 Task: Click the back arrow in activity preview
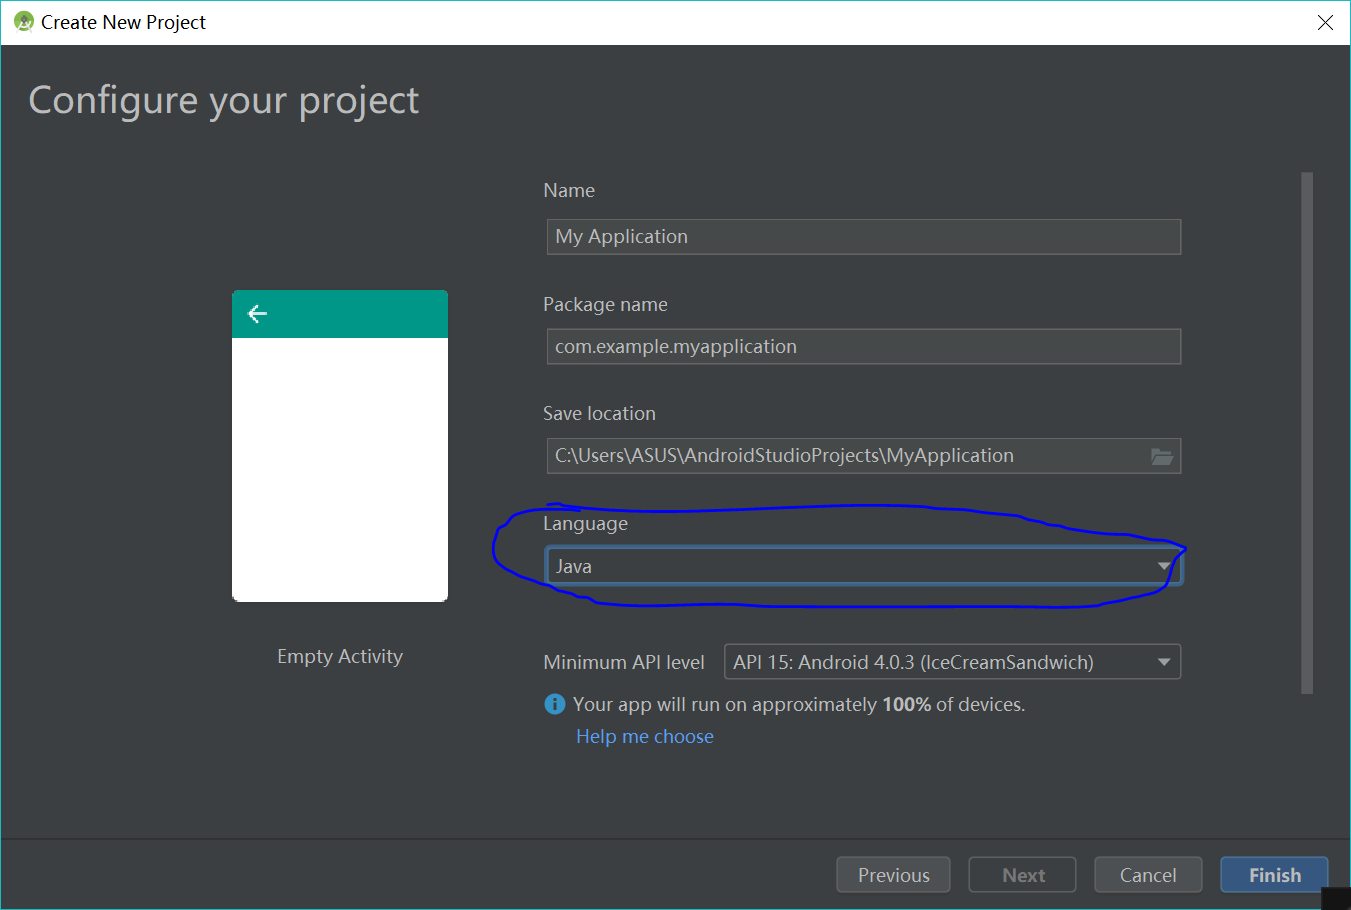click(x=257, y=314)
